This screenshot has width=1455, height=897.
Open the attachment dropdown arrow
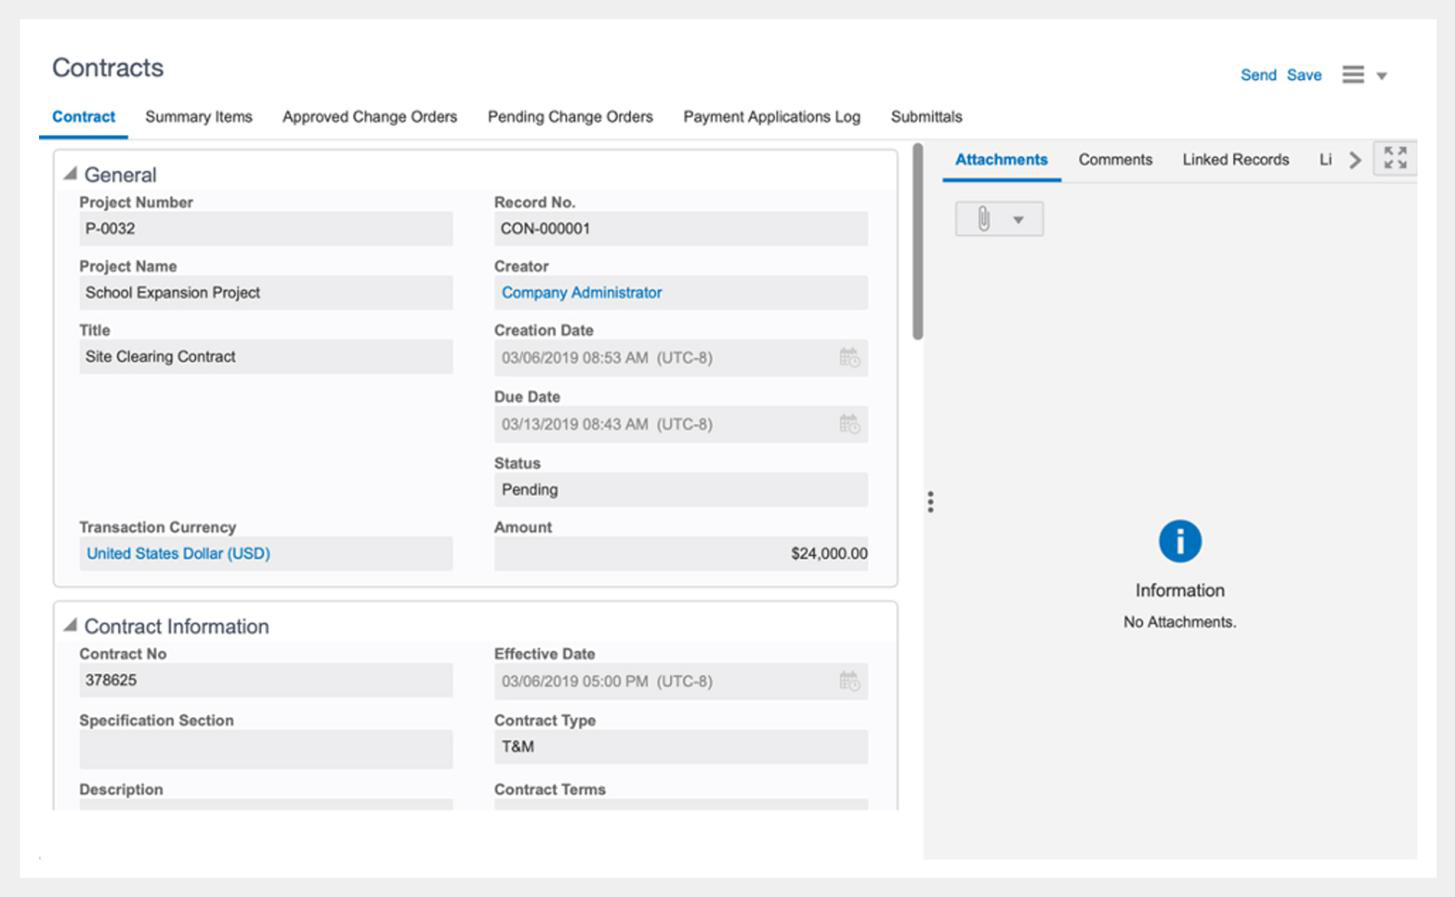click(x=1018, y=220)
